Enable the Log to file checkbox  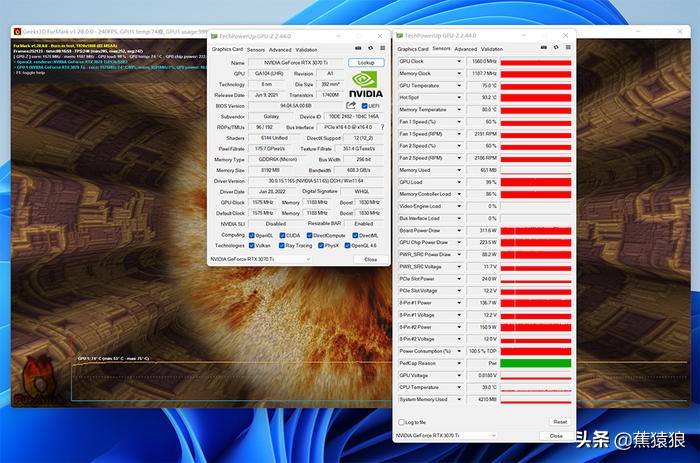point(402,421)
